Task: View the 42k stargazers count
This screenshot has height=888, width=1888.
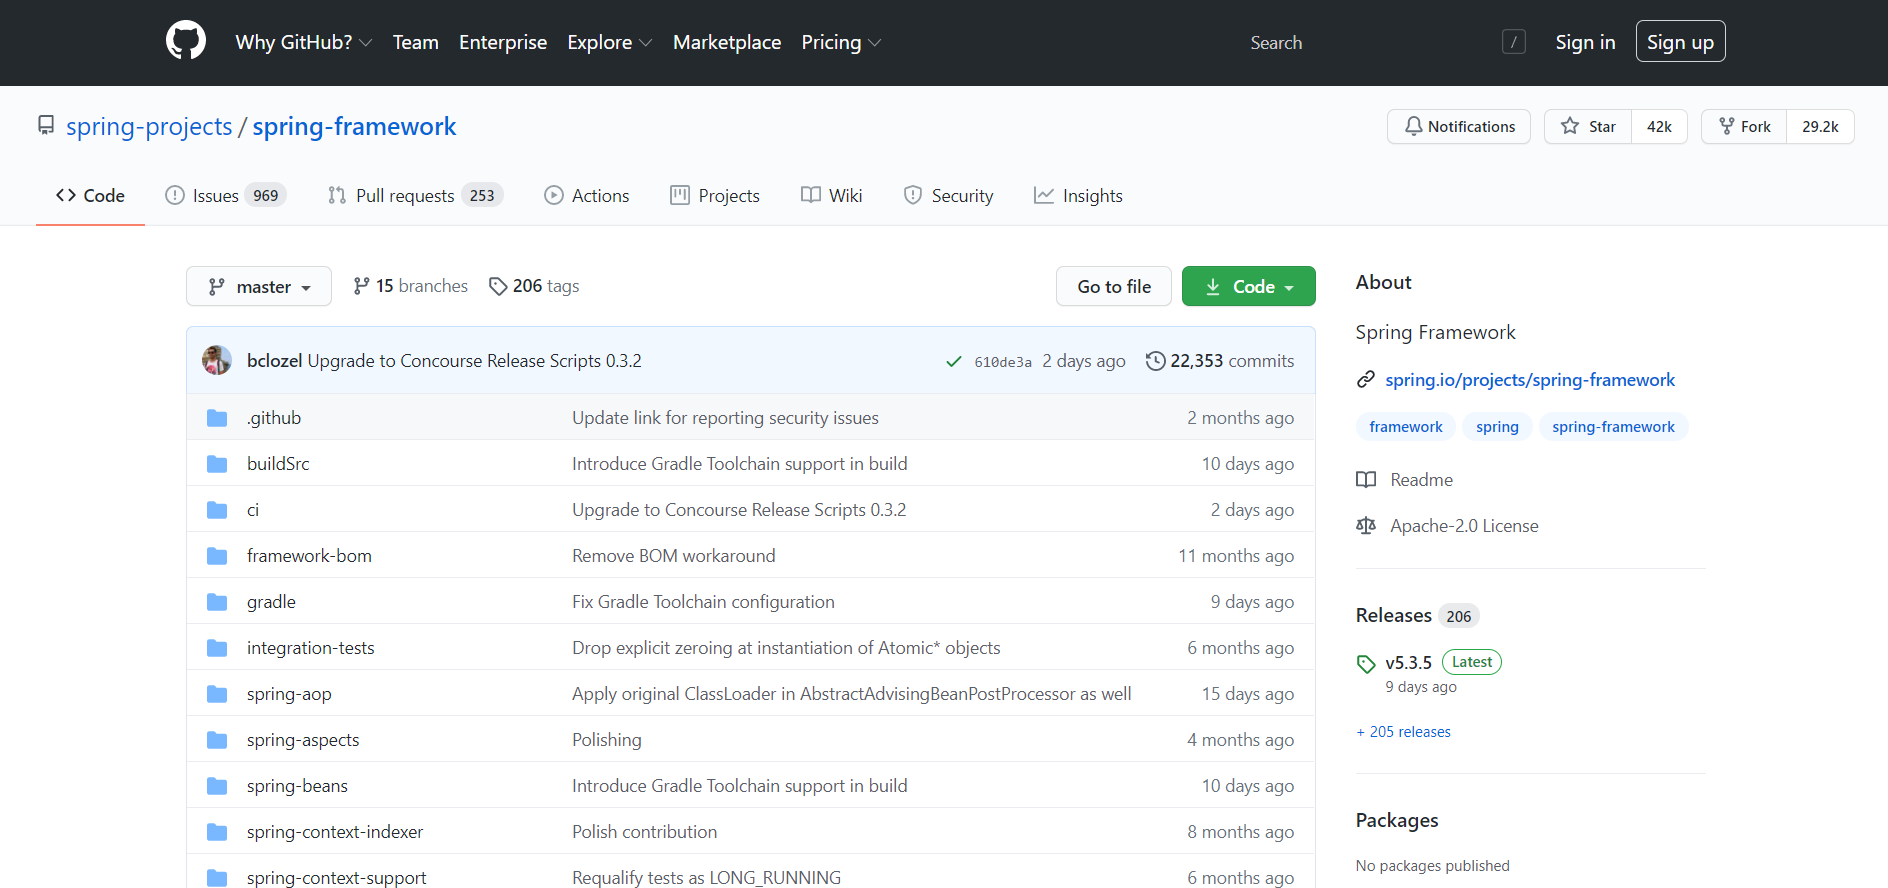Action: coord(1659,126)
